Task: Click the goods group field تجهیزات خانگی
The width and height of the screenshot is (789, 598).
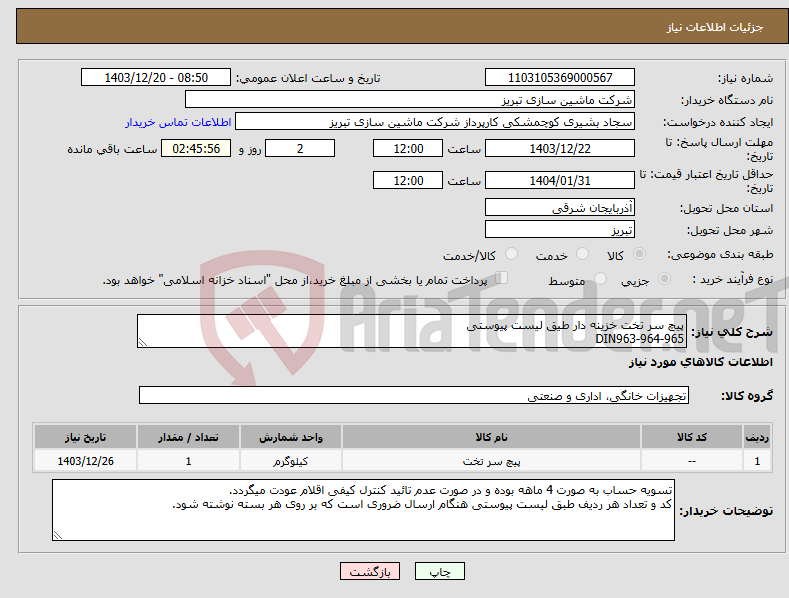Action: pyautogui.click(x=414, y=395)
